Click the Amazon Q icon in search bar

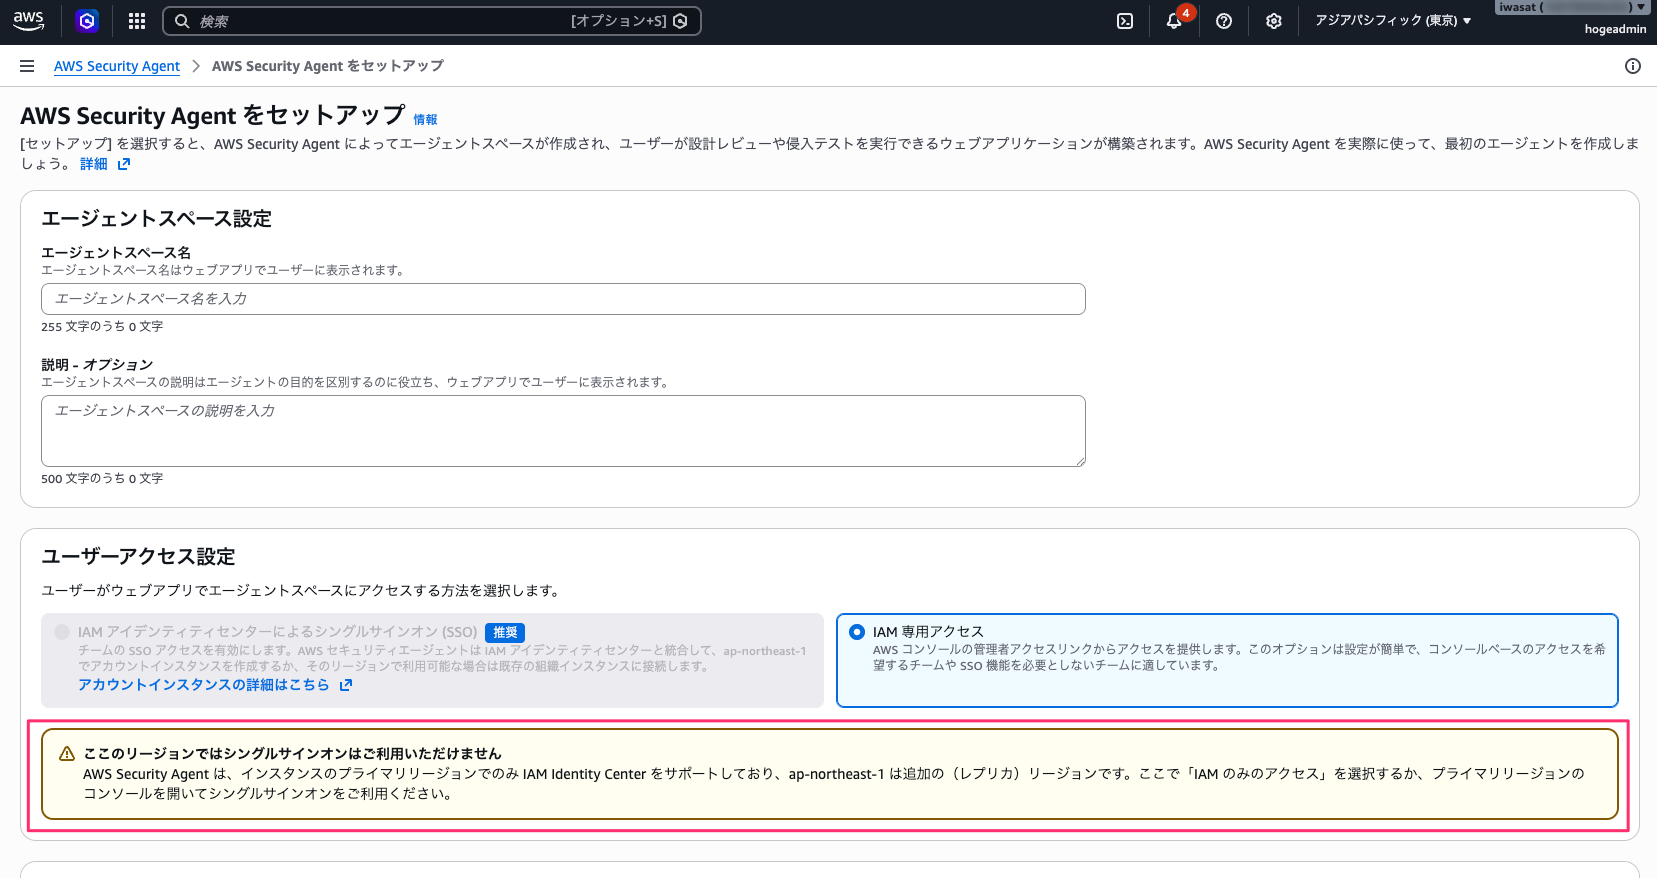pos(681,21)
